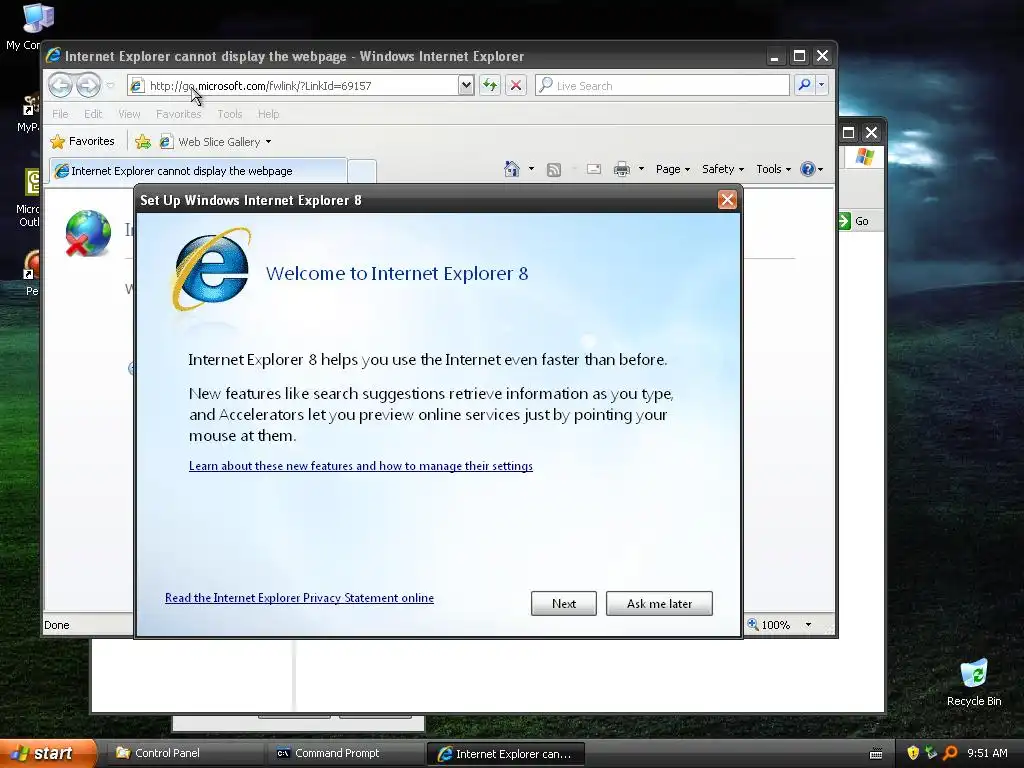The height and width of the screenshot is (768, 1024).
Task: Click the Ask me later button
Action: [x=659, y=603]
